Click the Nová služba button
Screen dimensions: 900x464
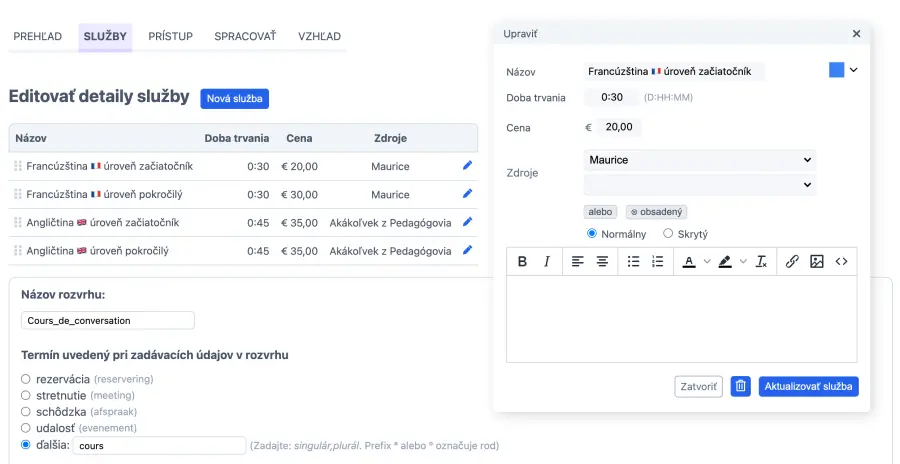pyautogui.click(x=234, y=98)
